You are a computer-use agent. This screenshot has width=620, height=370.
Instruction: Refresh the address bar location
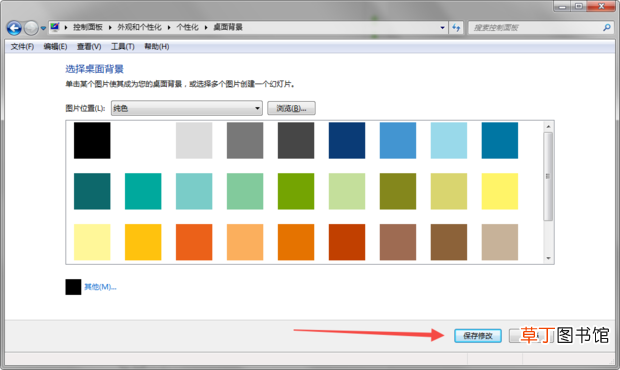click(x=456, y=28)
